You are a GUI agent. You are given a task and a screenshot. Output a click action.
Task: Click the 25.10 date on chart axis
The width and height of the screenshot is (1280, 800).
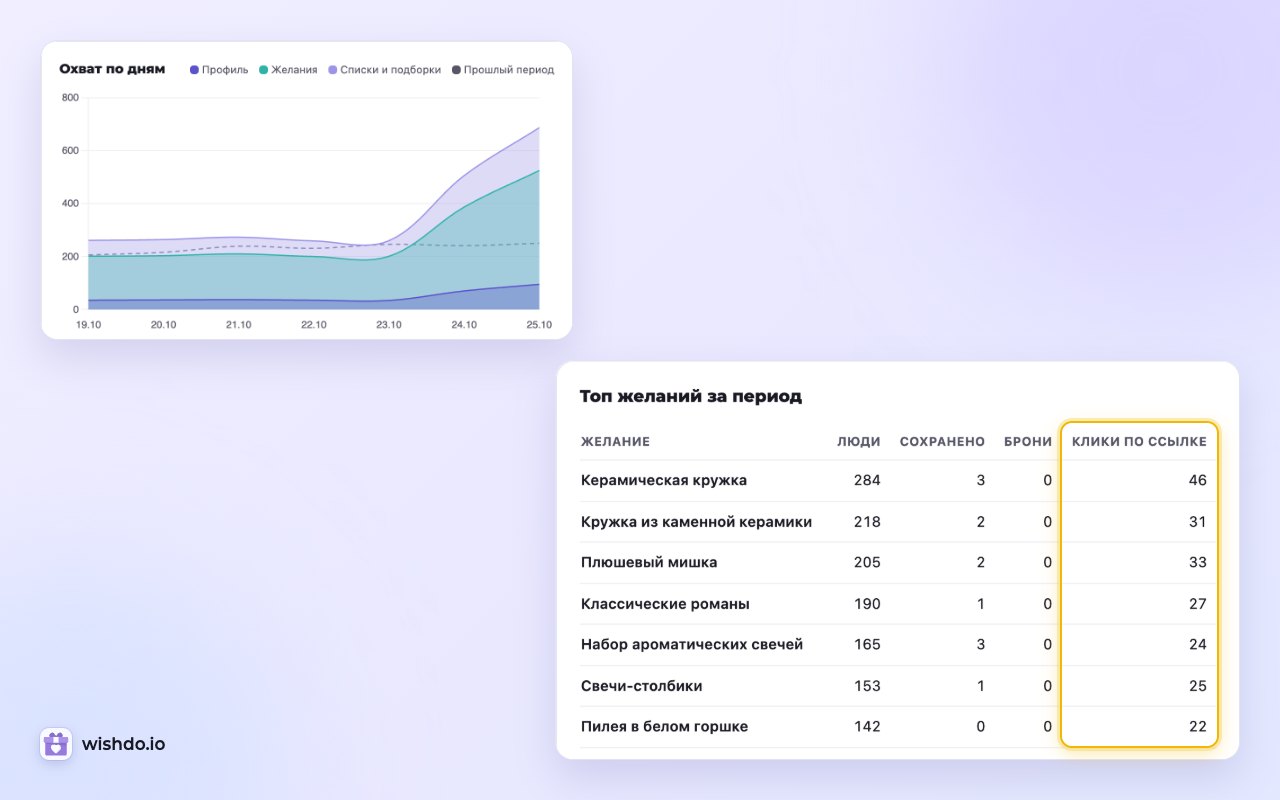click(539, 325)
